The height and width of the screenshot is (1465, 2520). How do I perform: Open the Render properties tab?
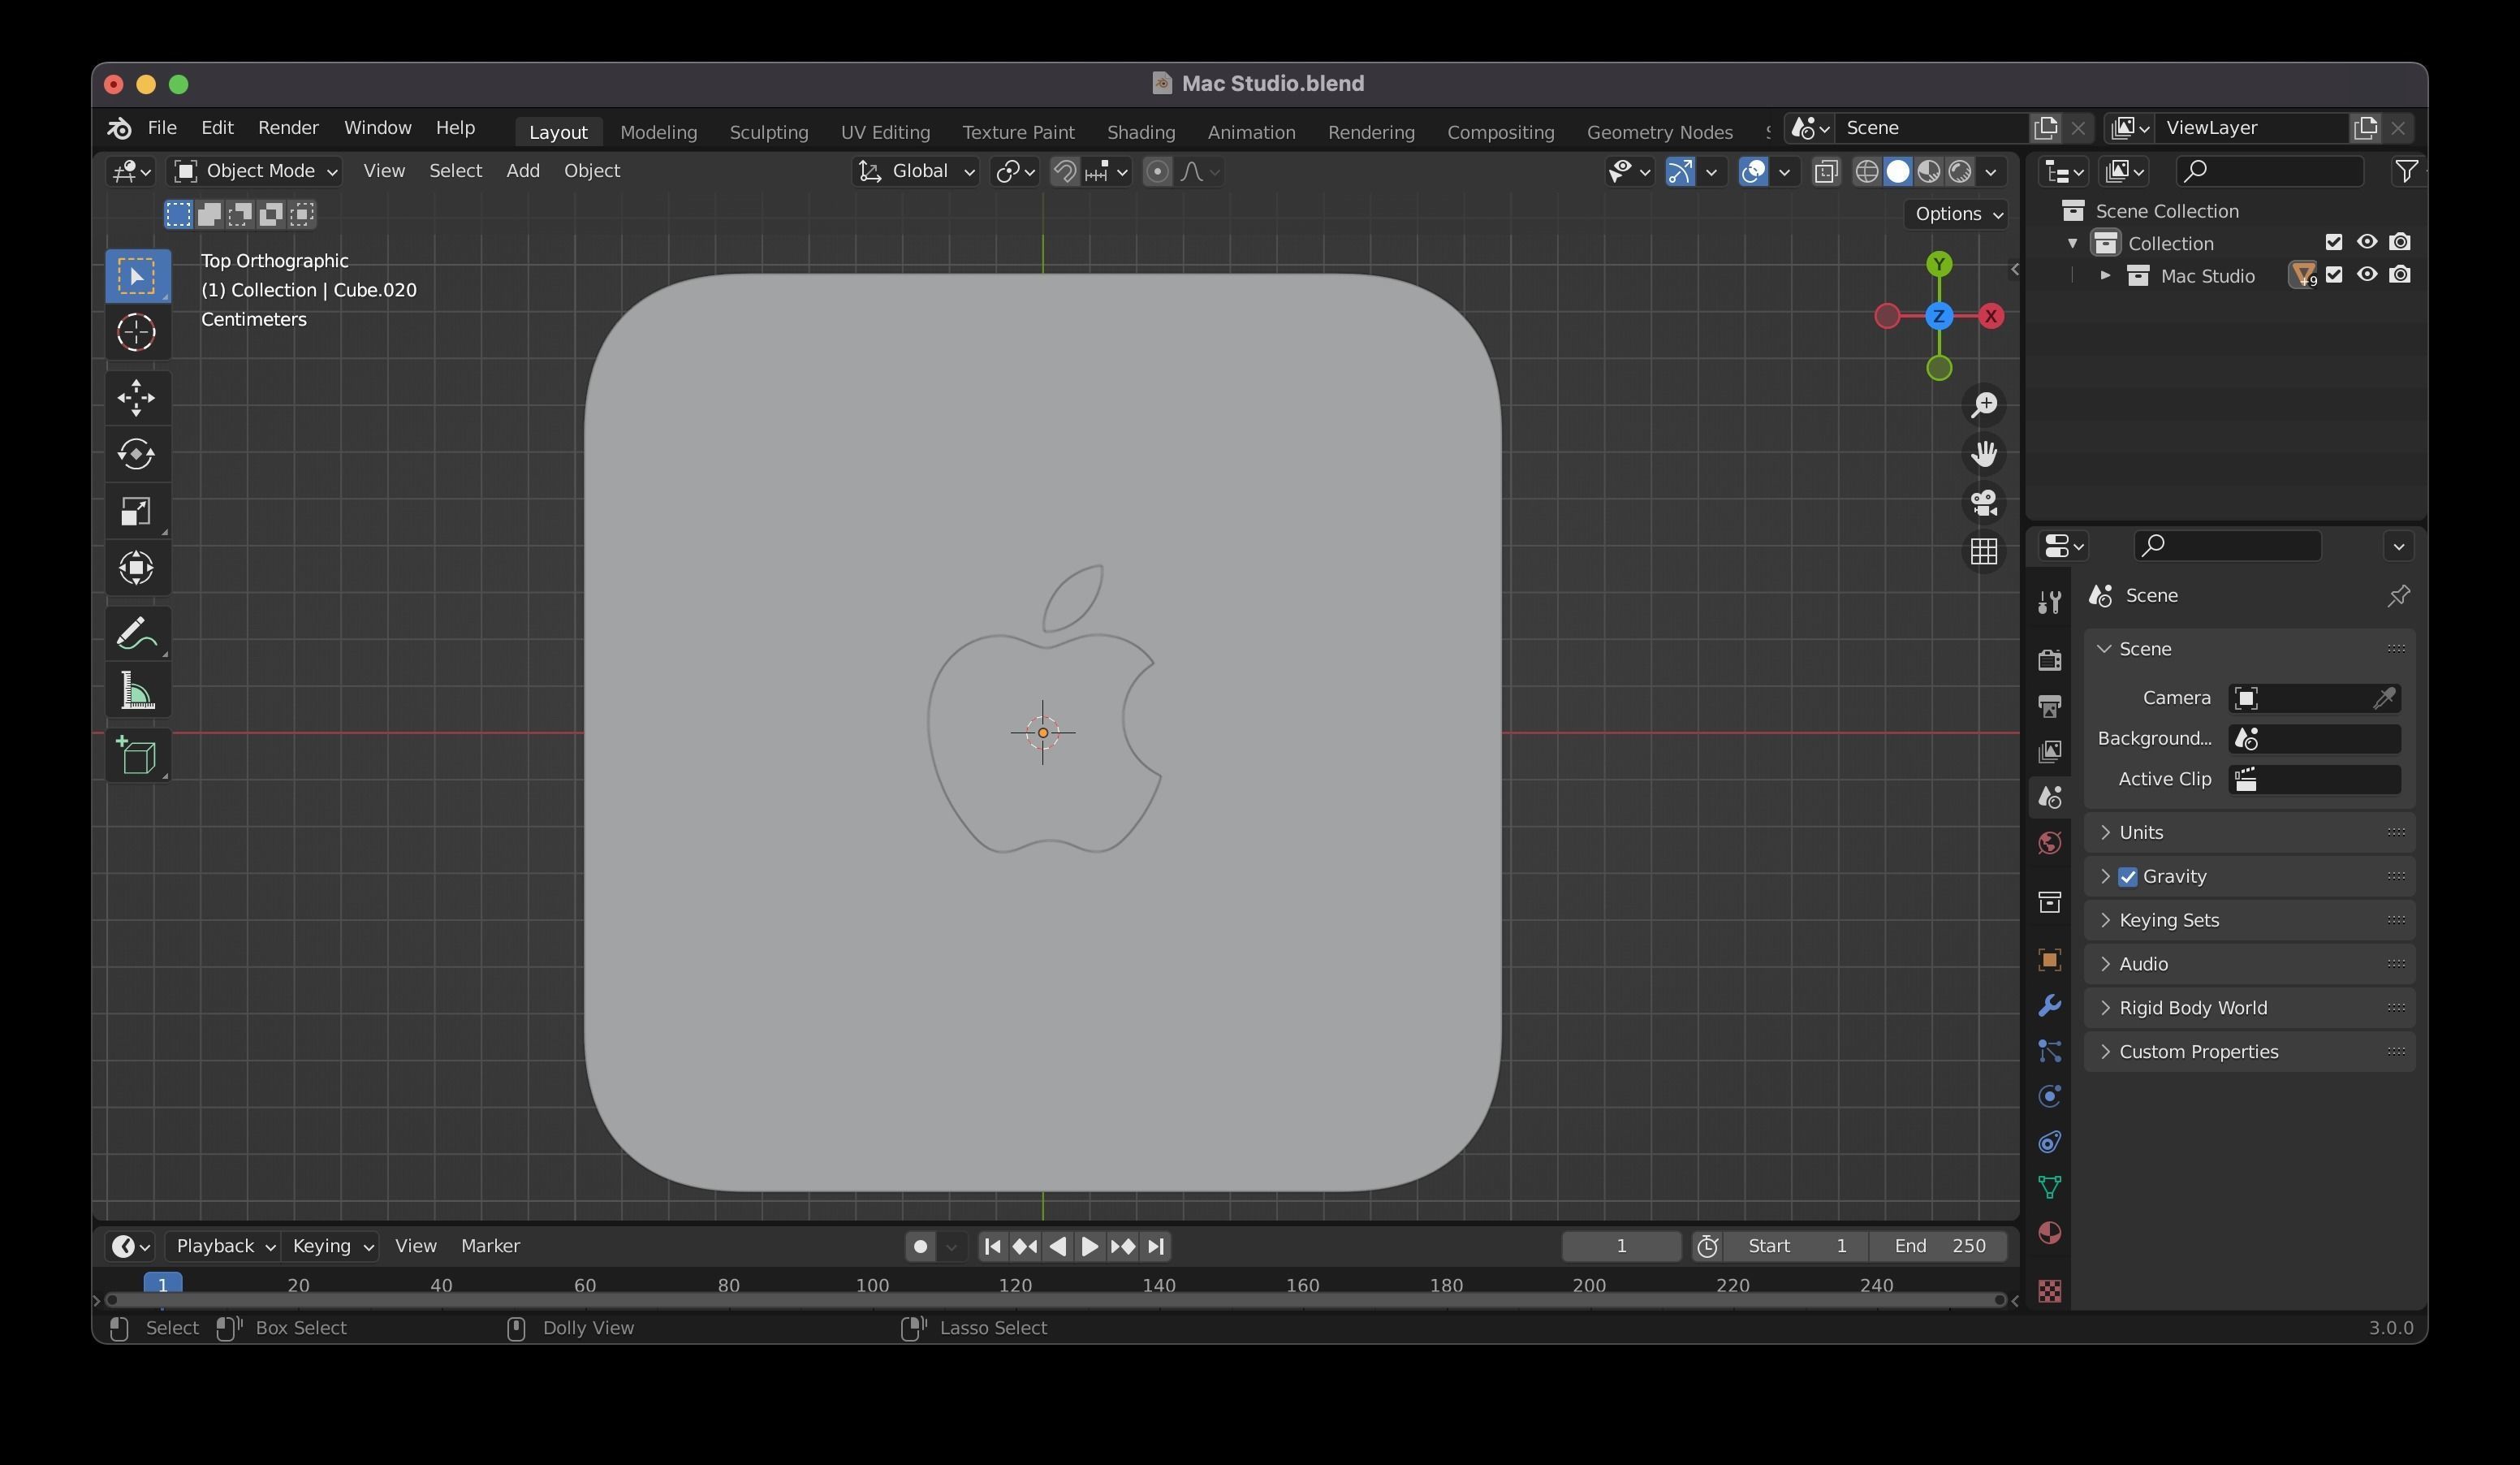pos(2049,659)
